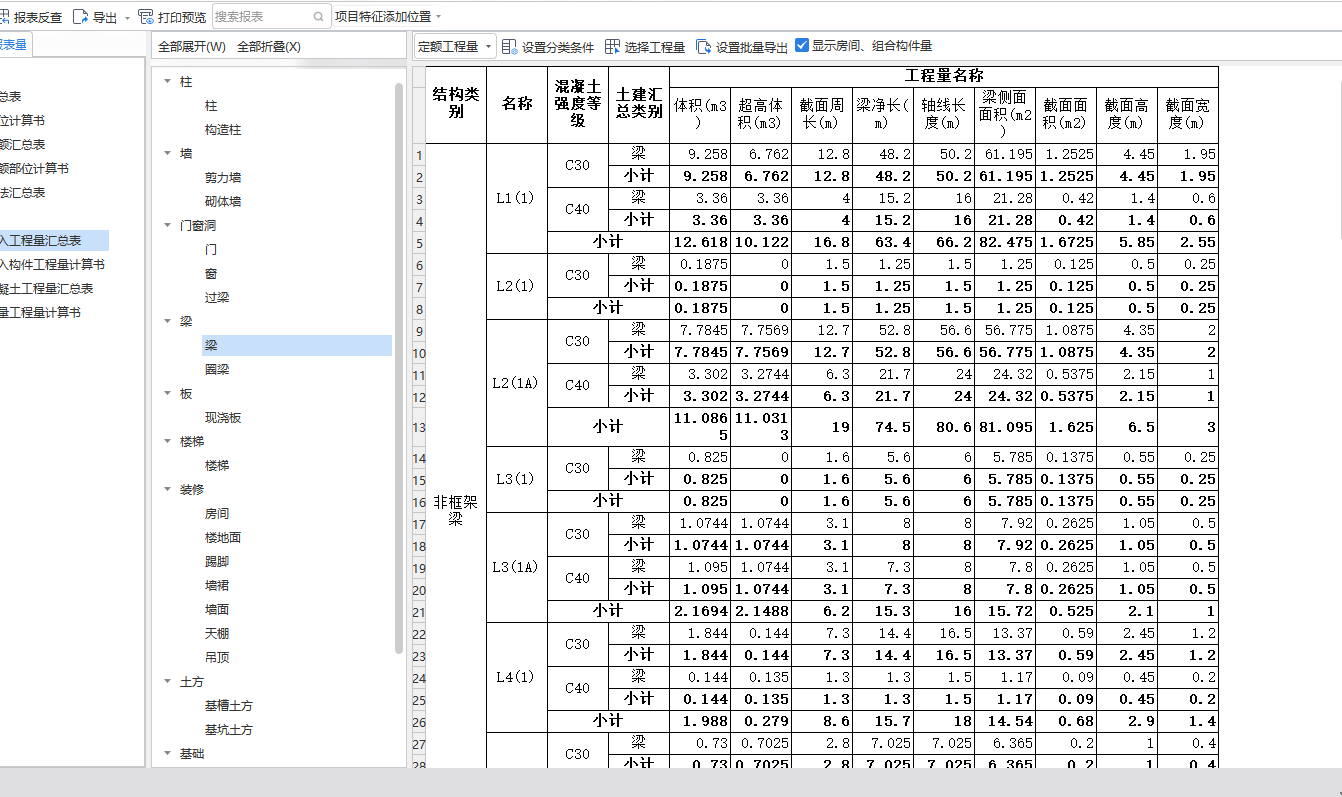
Task: Select 基槽土方 in the tree
Action: click(229, 706)
